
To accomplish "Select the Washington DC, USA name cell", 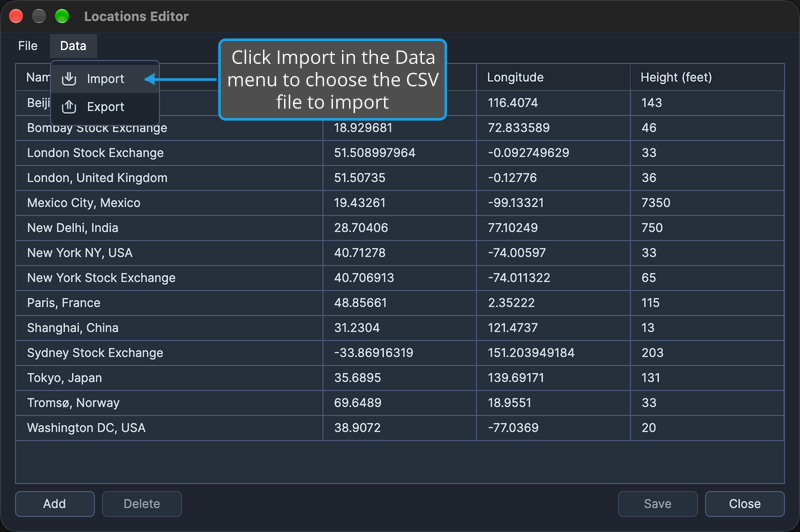I will coord(169,428).
